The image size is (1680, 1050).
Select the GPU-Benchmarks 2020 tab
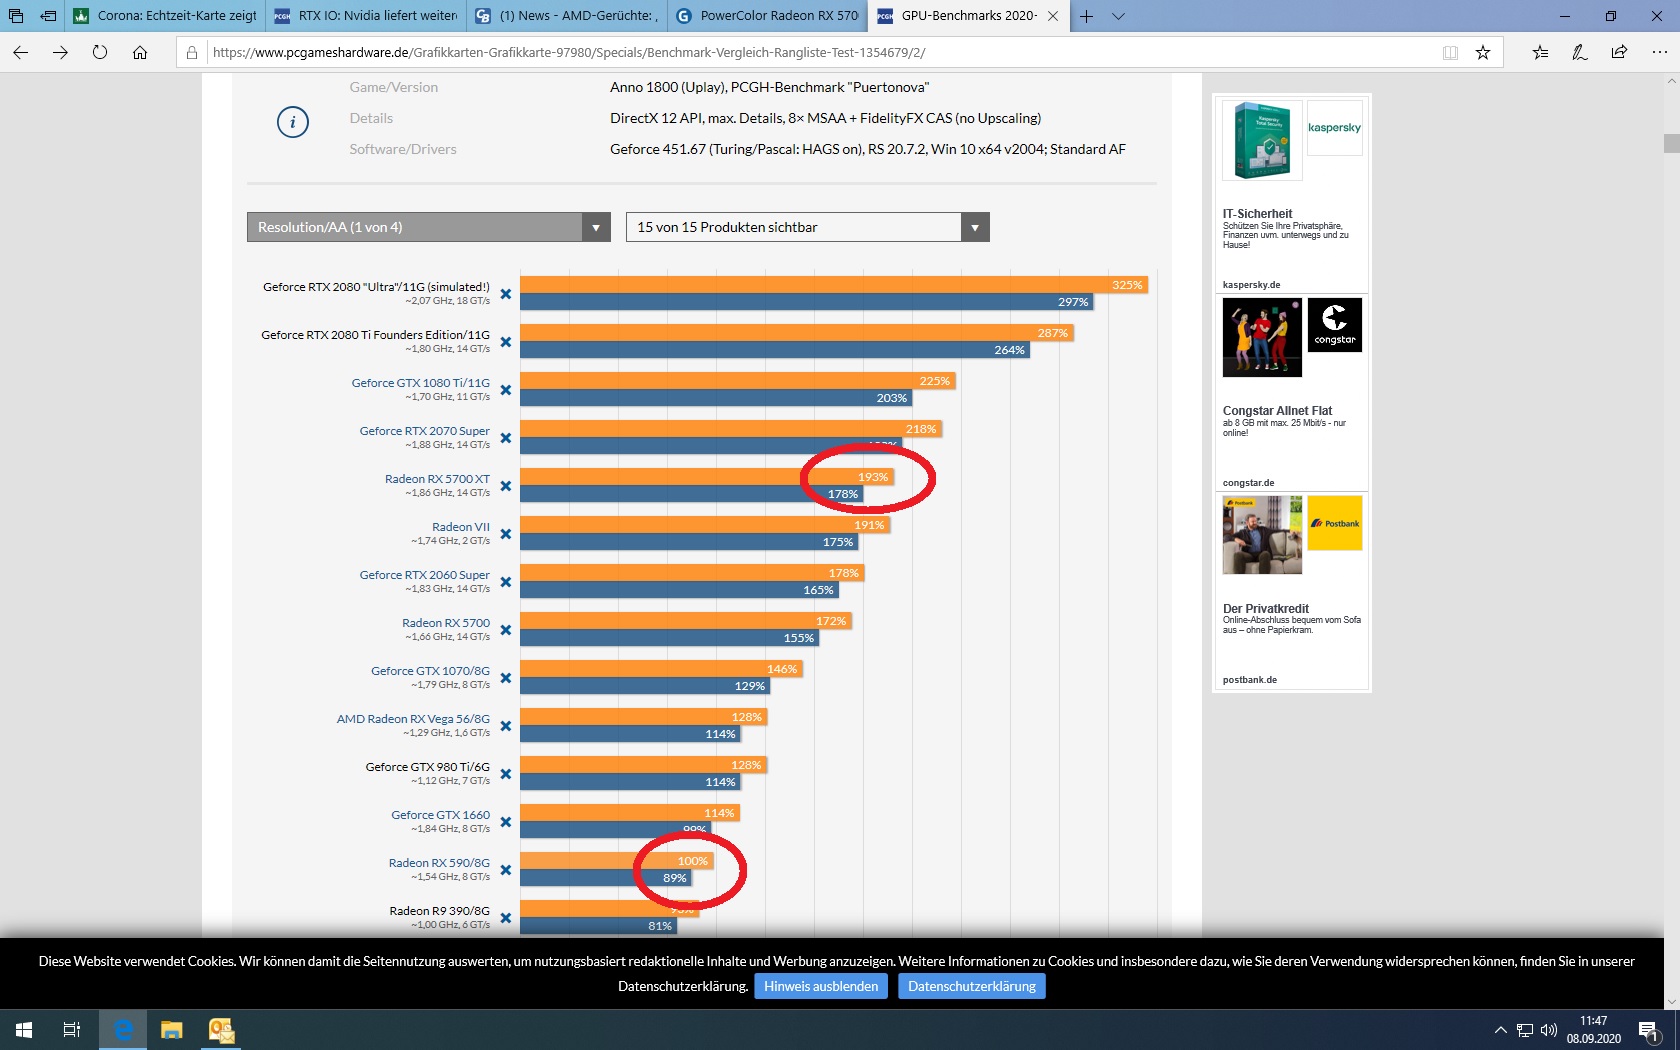point(968,16)
